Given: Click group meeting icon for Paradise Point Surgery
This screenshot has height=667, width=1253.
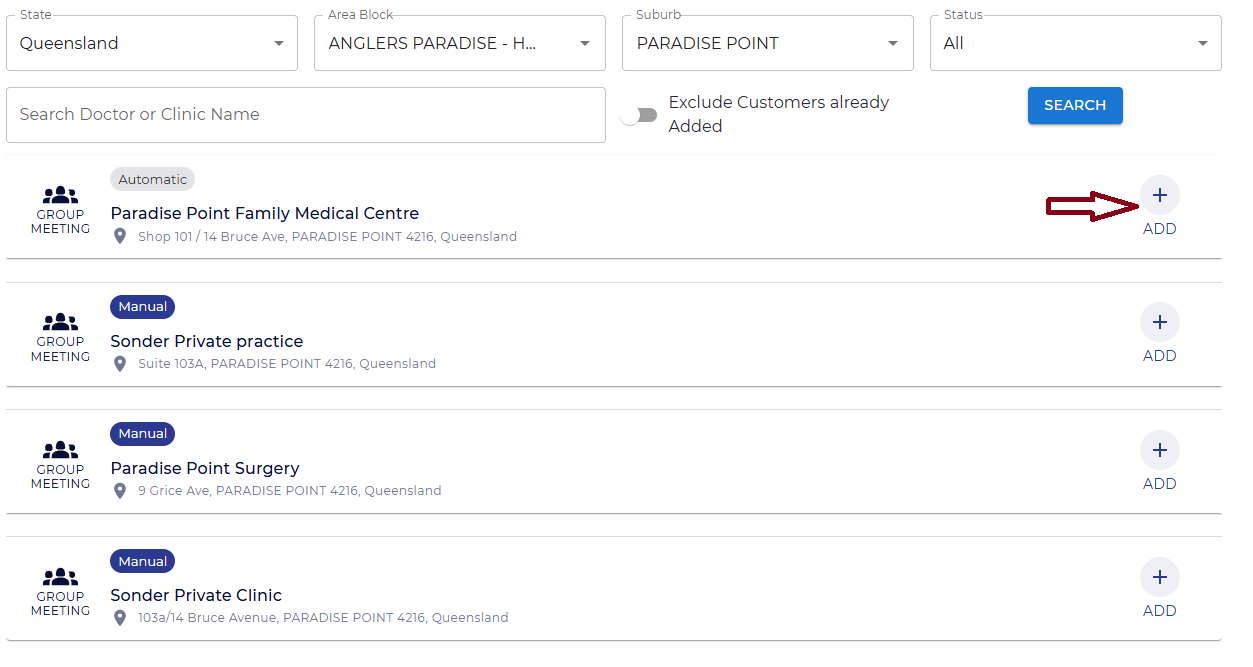Looking at the screenshot, I should tap(60, 451).
